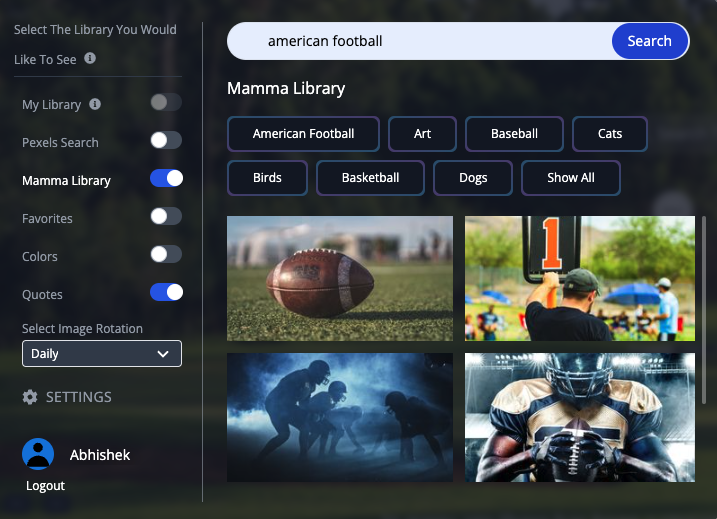The height and width of the screenshot is (519, 717).
Task: Click the info icon next to My Library
Action: tap(95, 104)
